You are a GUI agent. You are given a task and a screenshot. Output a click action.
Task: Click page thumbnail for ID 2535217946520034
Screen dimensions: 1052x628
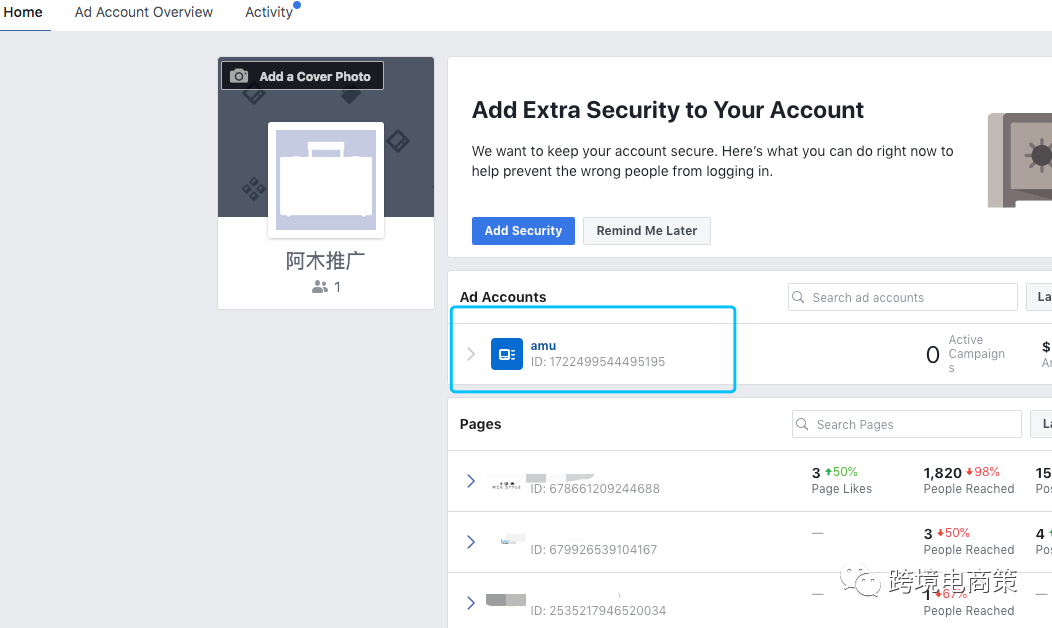pos(506,600)
